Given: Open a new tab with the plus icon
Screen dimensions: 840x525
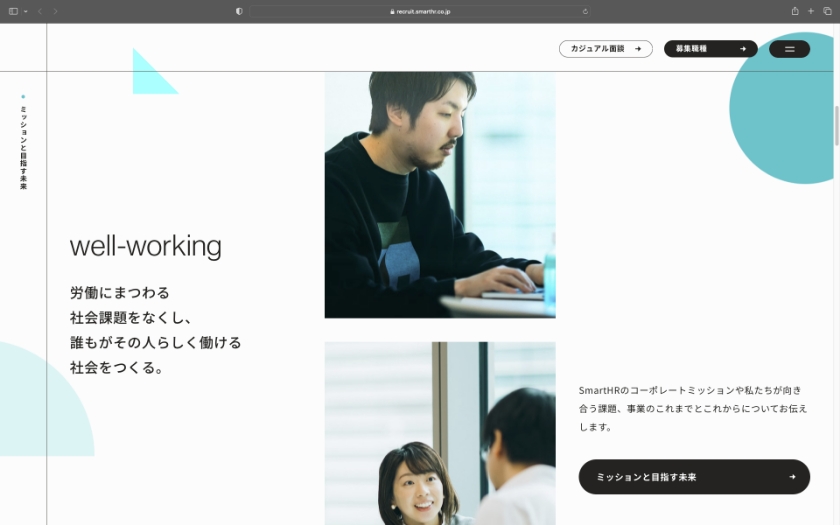Looking at the screenshot, I should click(811, 11).
